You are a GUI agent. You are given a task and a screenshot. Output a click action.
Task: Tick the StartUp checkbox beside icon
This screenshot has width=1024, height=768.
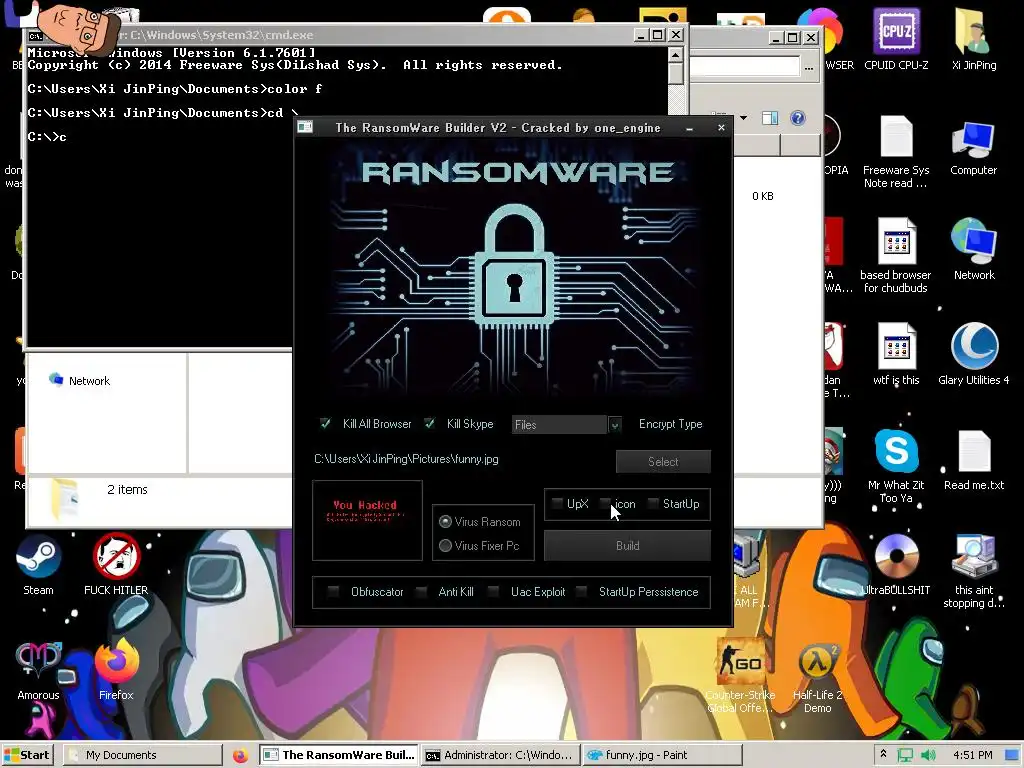tap(653, 504)
